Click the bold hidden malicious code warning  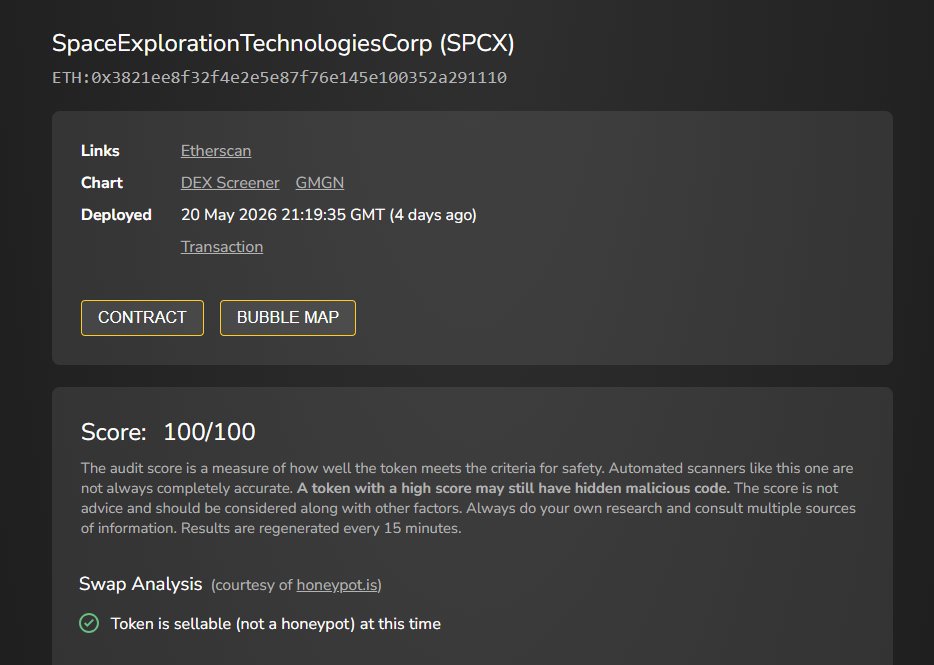[x=513, y=488]
